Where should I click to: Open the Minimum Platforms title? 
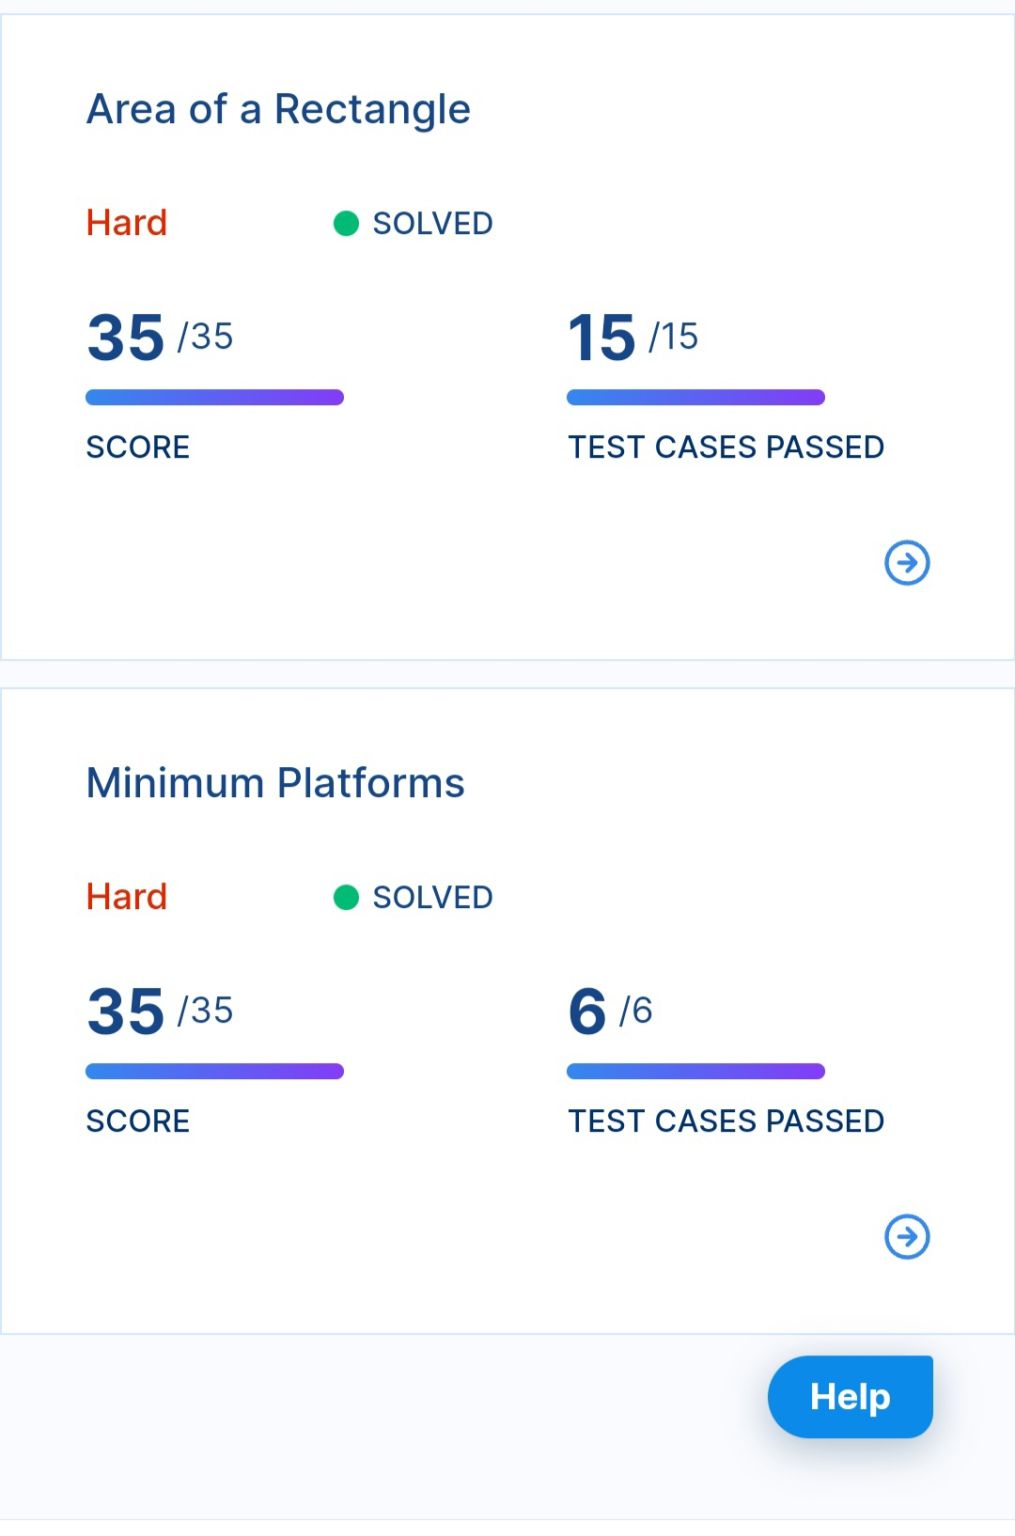[x=275, y=783]
